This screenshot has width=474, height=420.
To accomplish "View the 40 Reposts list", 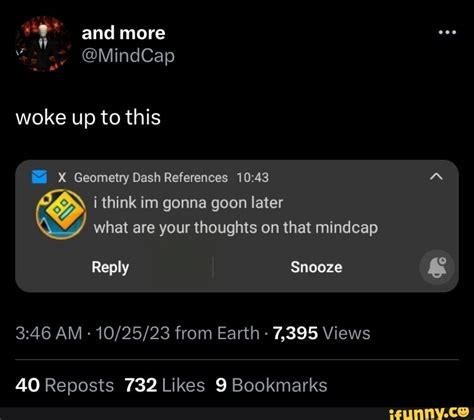I will (x=65, y=385).
